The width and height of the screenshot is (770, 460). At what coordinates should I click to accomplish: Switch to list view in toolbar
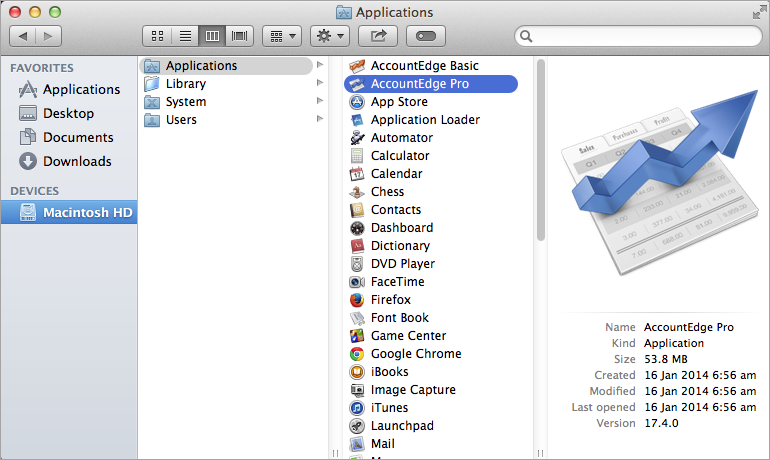coord(184,36)
